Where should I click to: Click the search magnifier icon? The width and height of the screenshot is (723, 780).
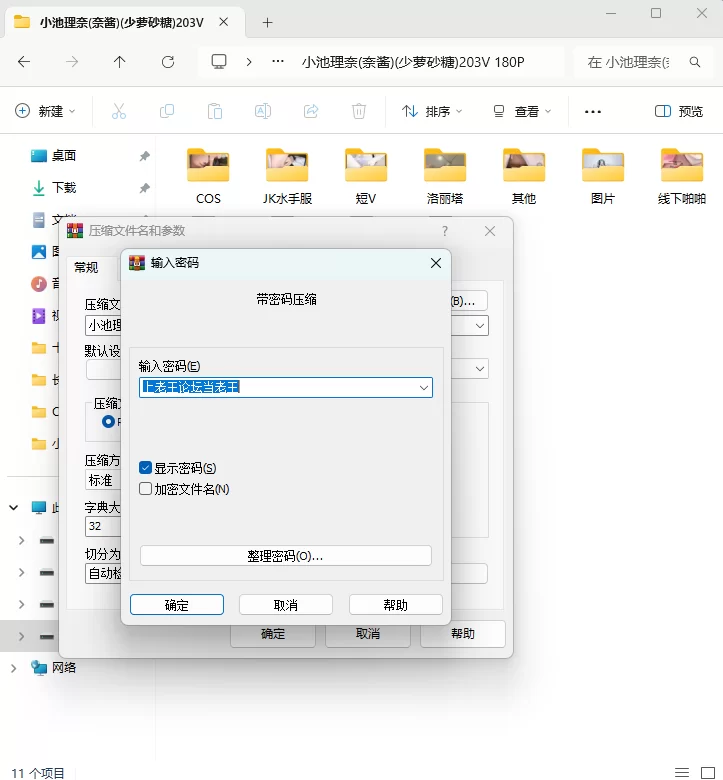click(x=694, y=62)
